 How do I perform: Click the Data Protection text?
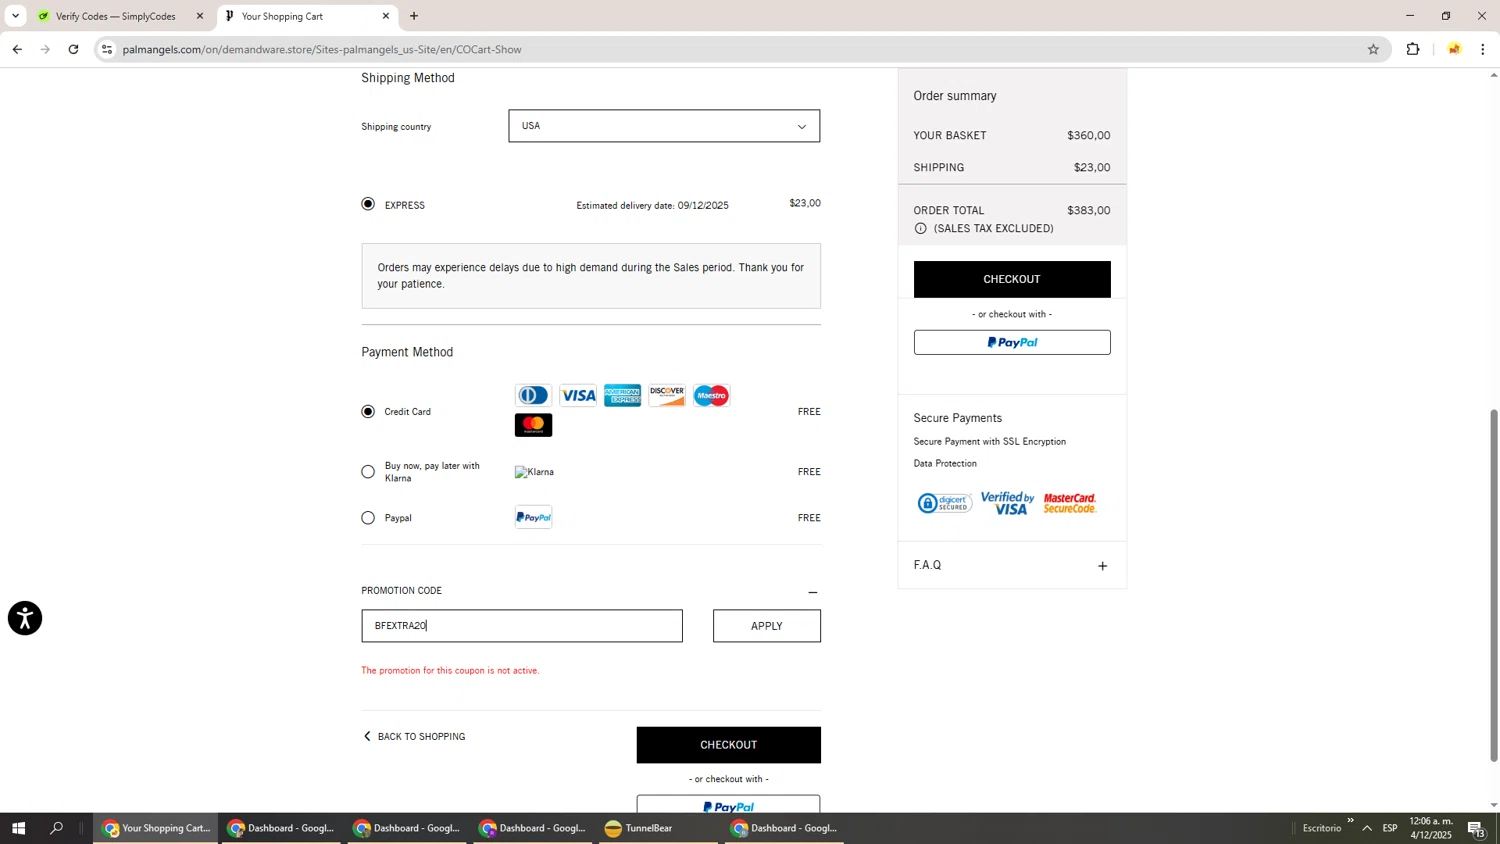tap(945, 464)
